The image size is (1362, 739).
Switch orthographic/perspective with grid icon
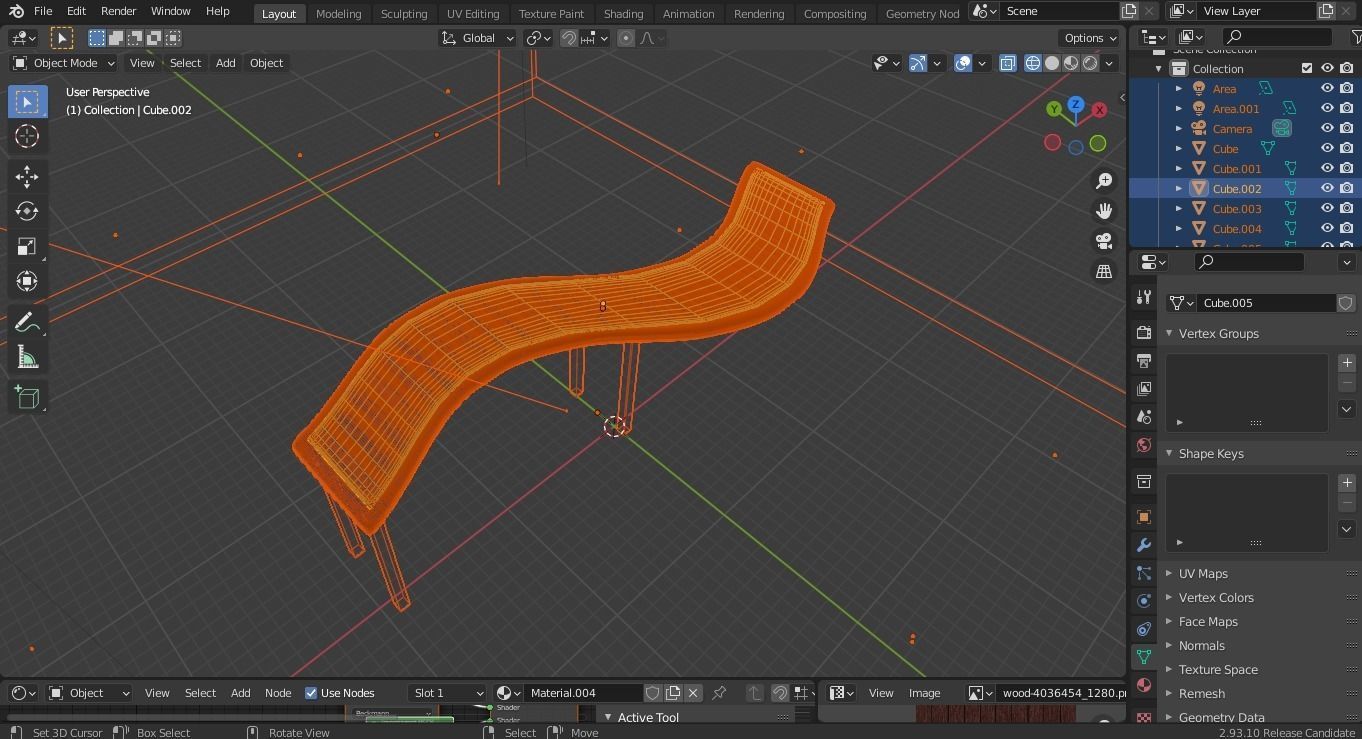[x=1104, y=271]
